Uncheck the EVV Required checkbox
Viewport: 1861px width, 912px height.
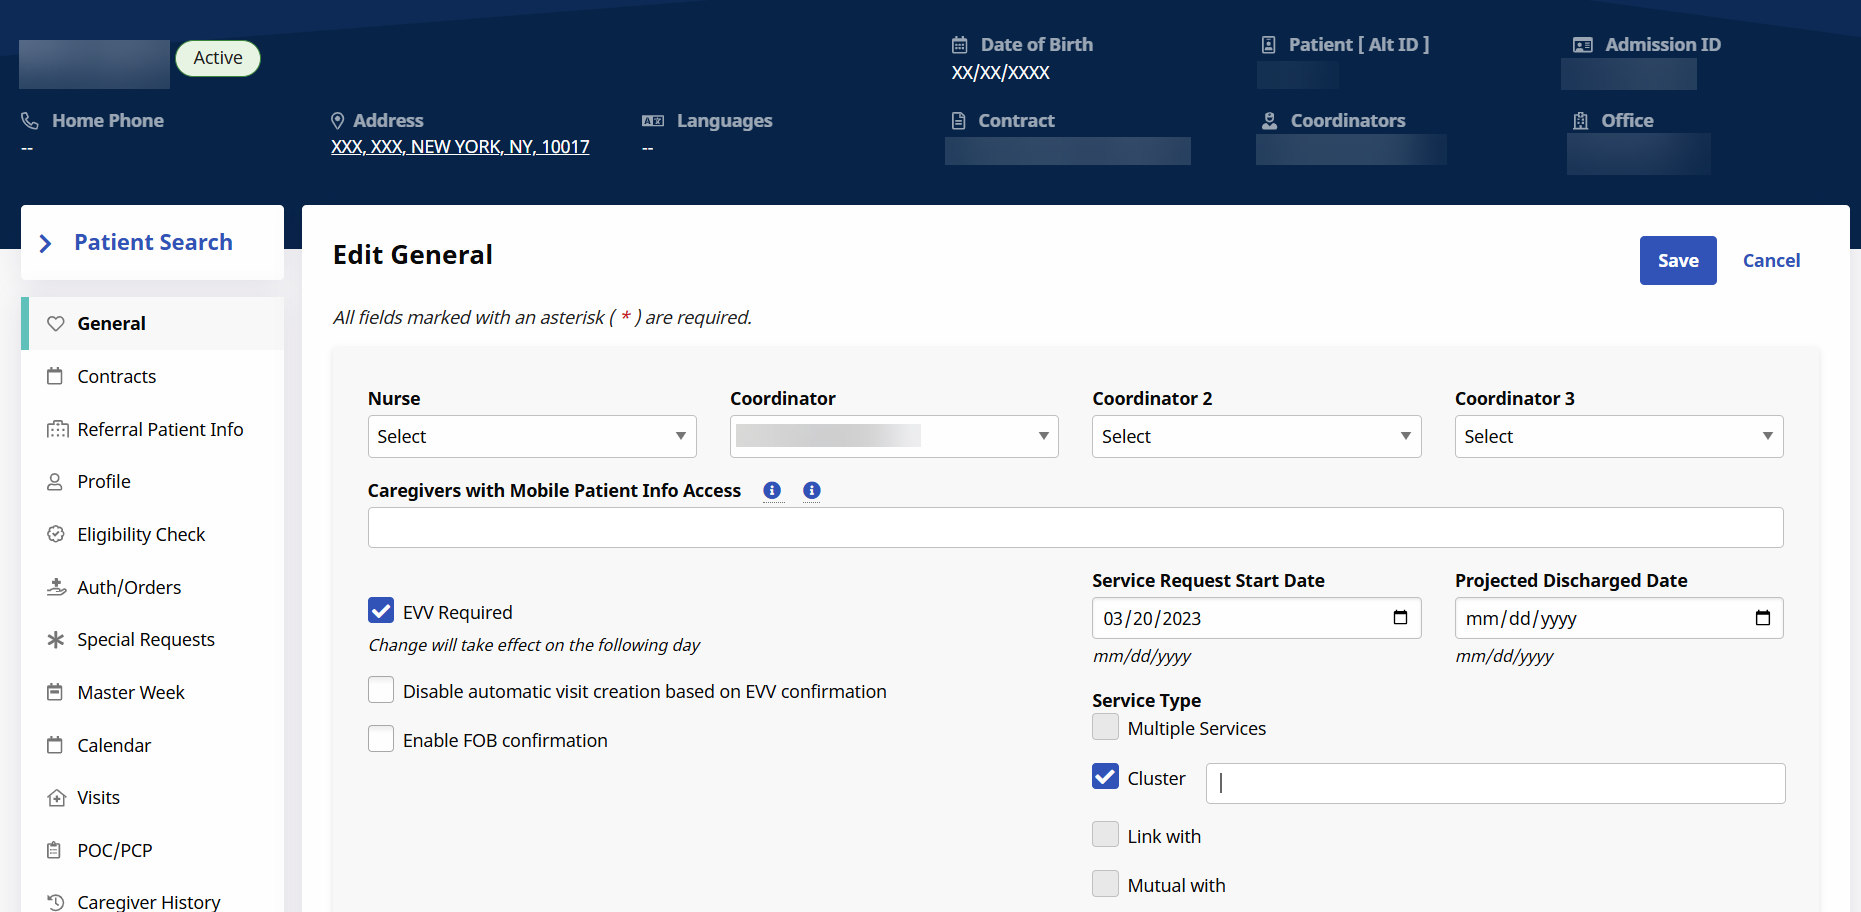click(381, 611)
